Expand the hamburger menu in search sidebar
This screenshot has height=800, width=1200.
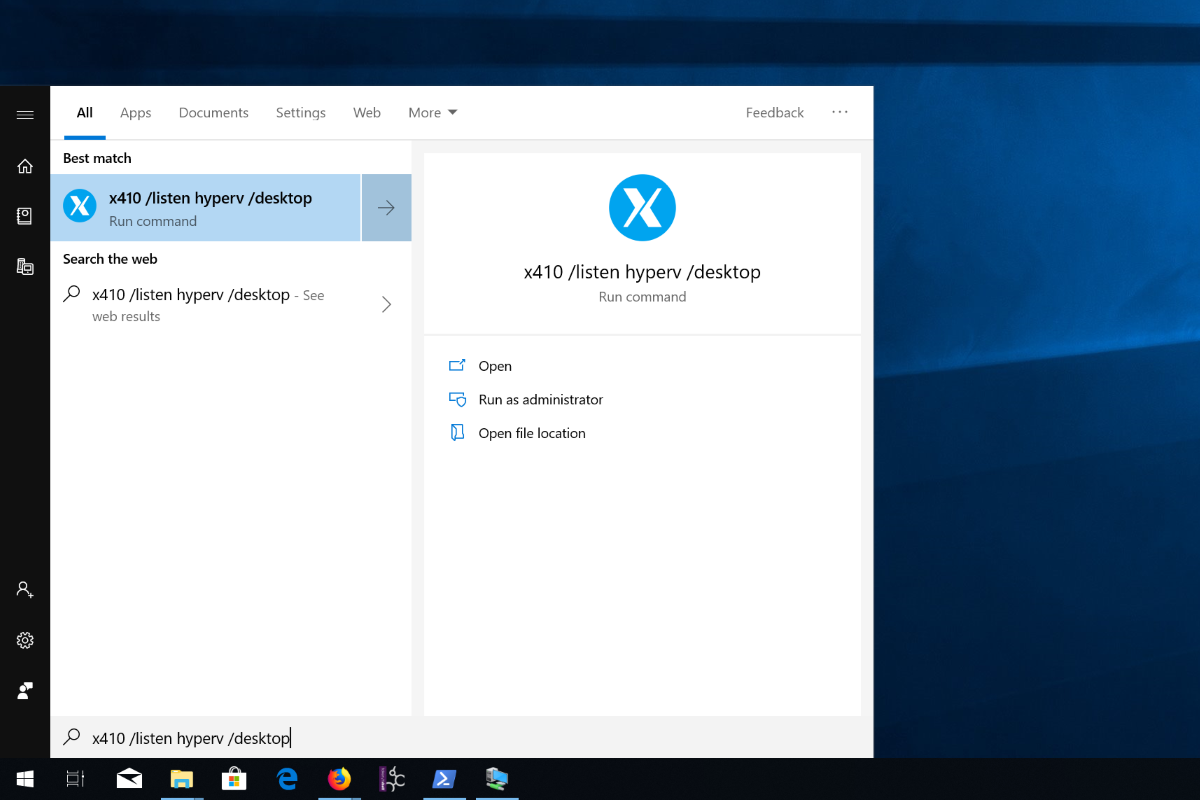25,115
